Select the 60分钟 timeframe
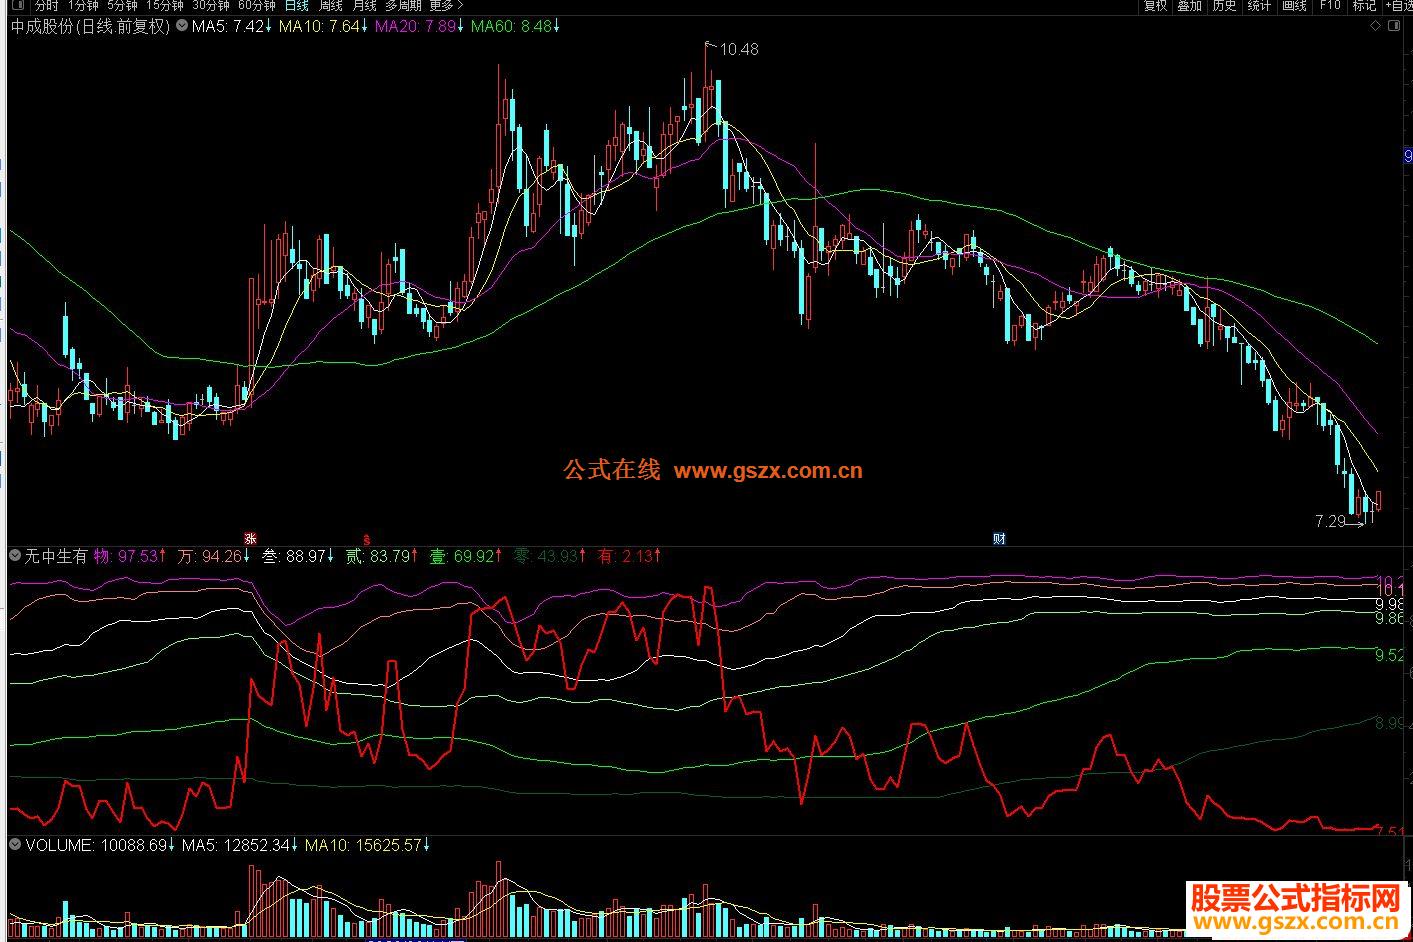The width and height of the screenshot is (1413, 942). (x=256, y=6)
